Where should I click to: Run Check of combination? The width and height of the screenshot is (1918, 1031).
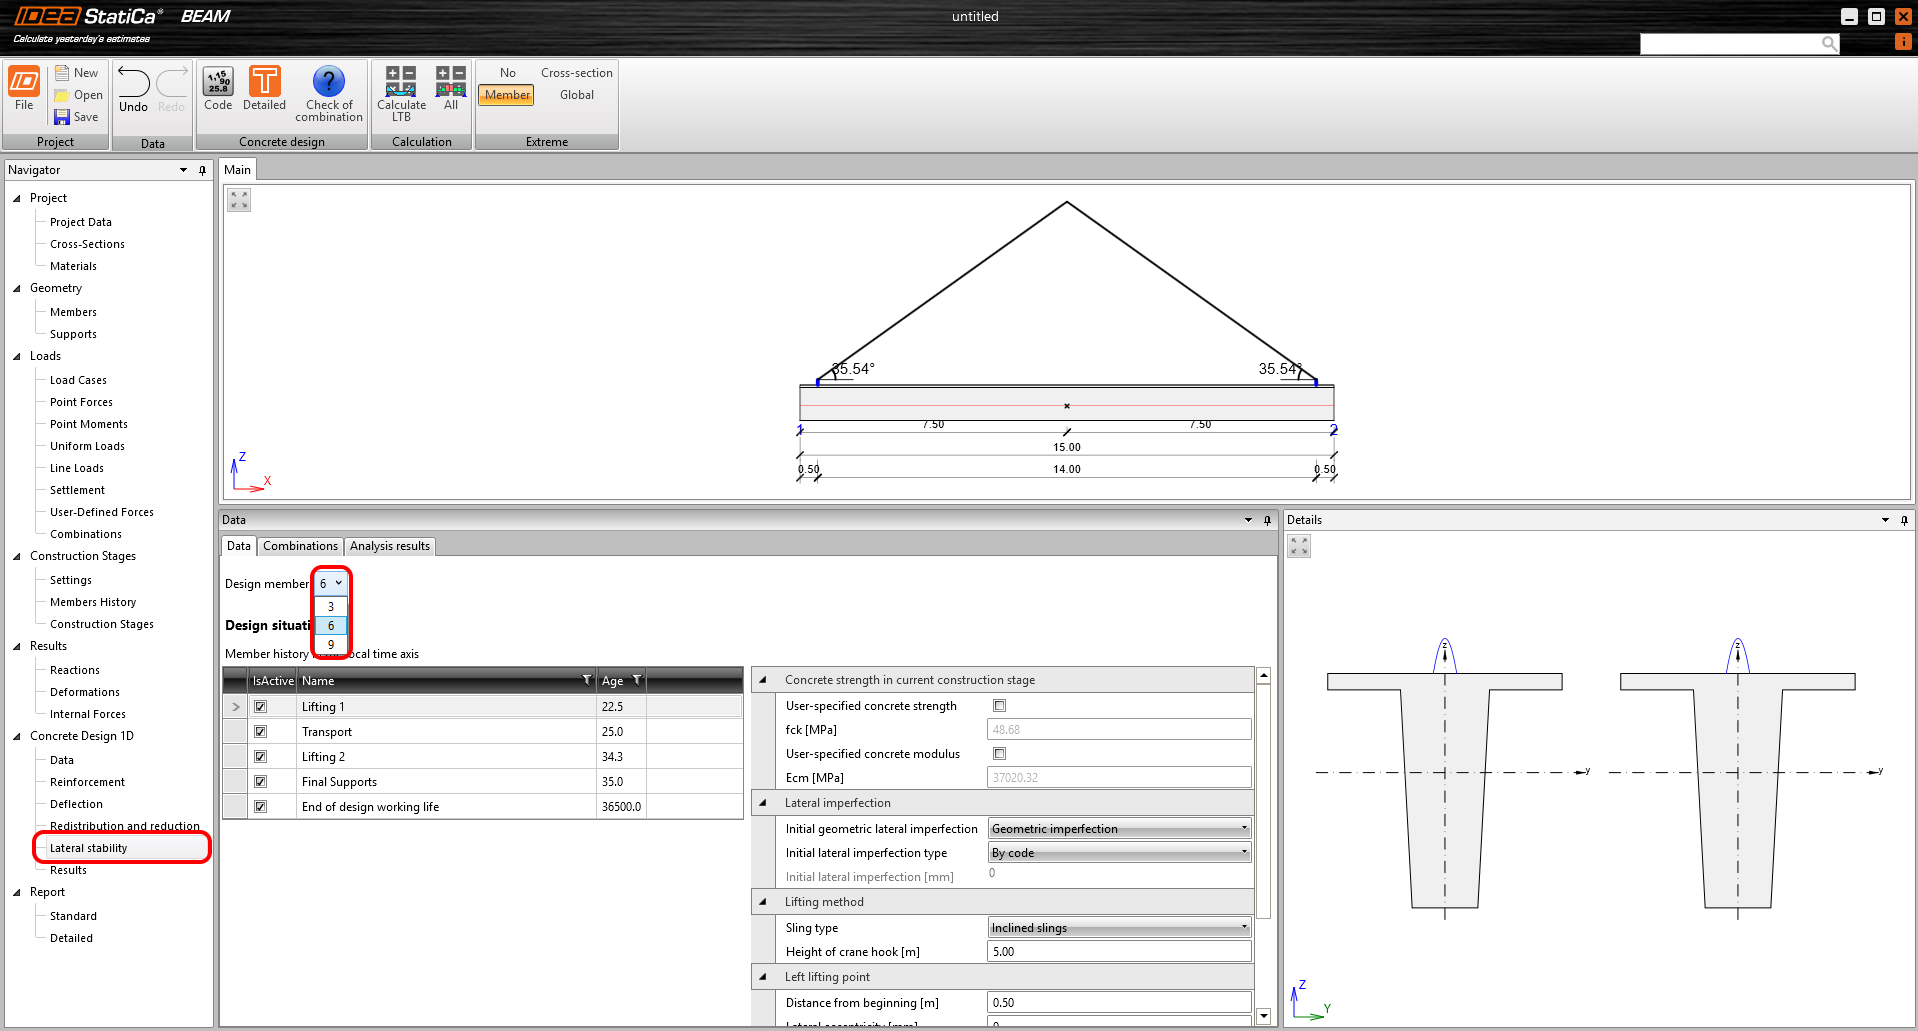point(328,82)
